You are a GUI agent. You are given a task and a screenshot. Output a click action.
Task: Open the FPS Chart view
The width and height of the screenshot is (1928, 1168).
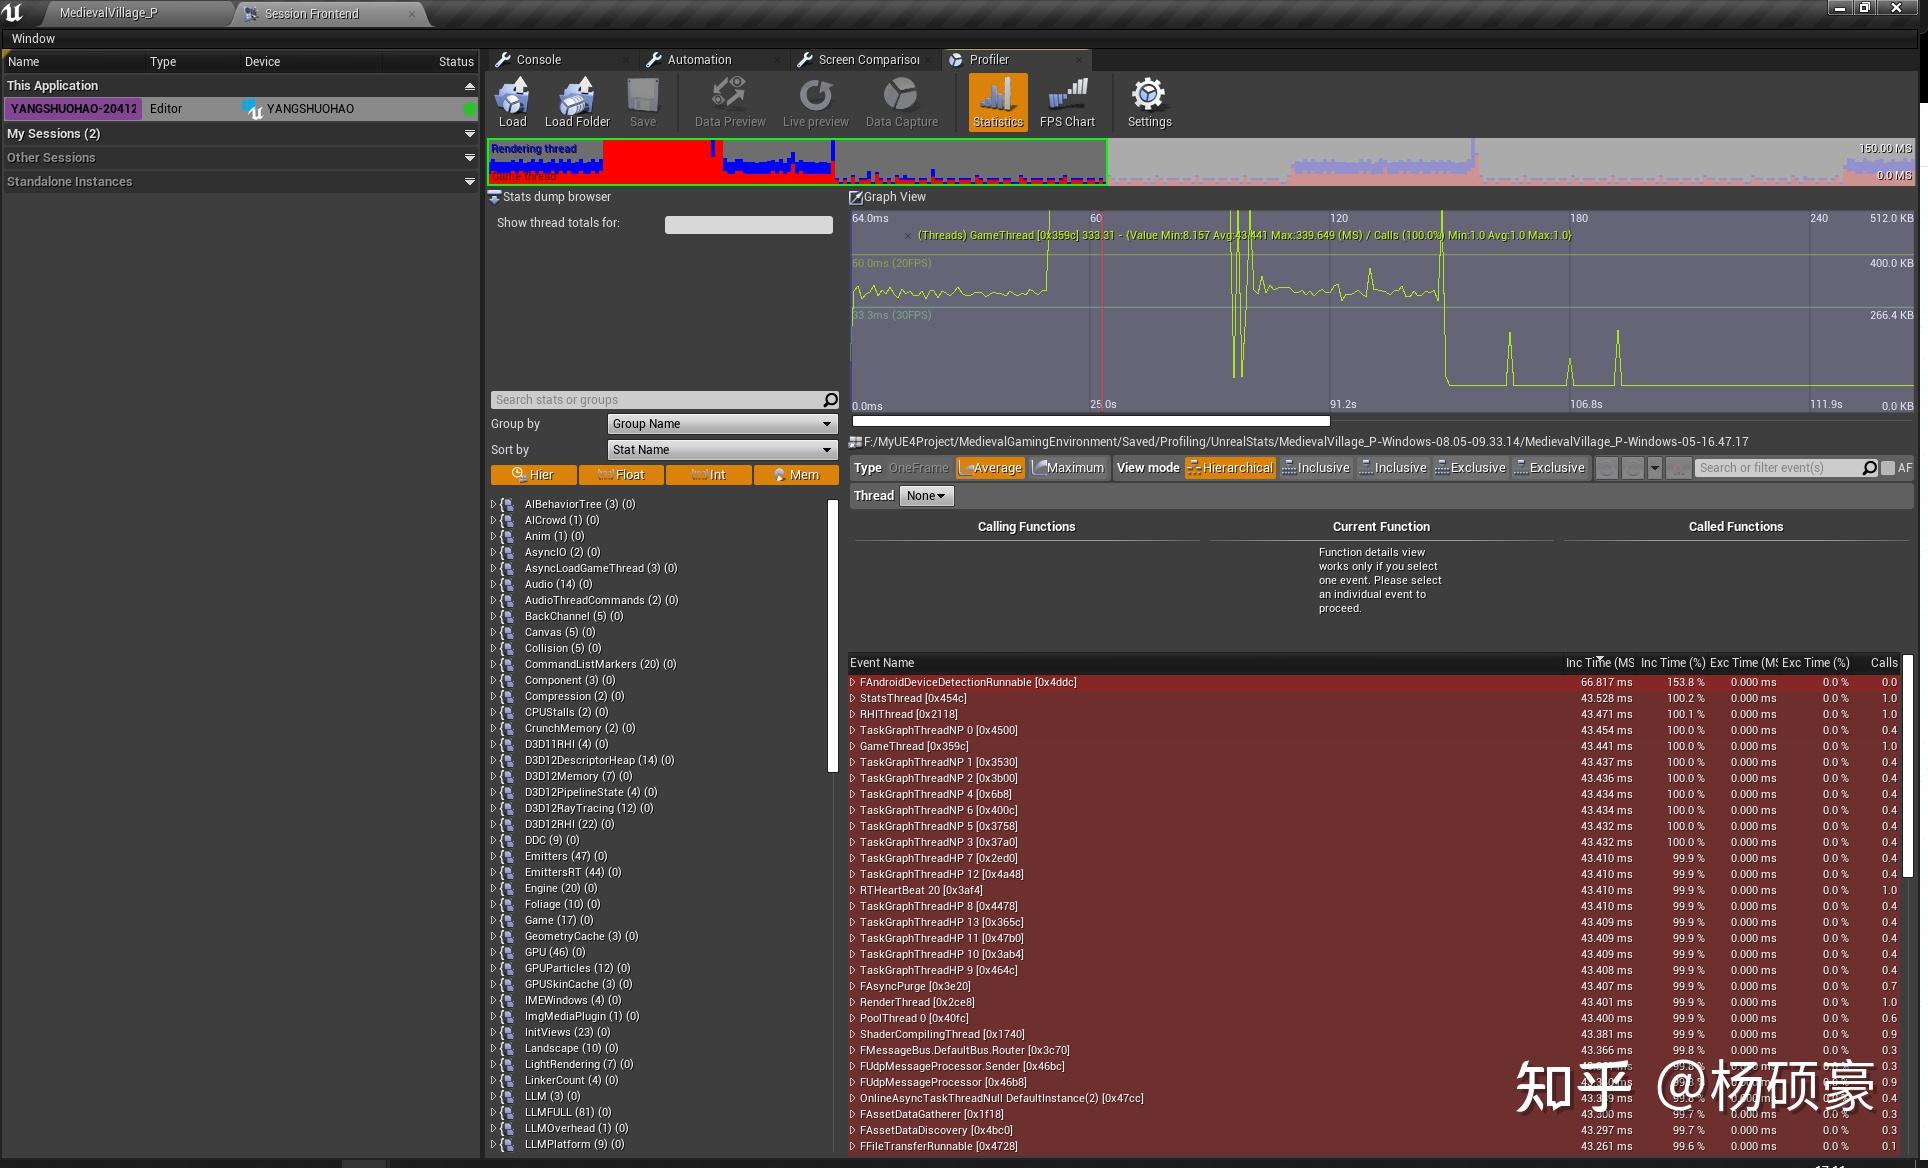[1067, 103]
